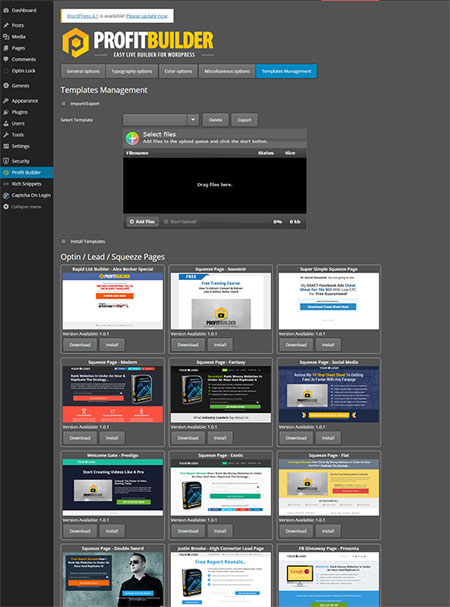Image resolution: width=450 pixels, height=607 pixels.
Task: Download the Squeeze Page - Modern template
Action: (x=80, y=438)
